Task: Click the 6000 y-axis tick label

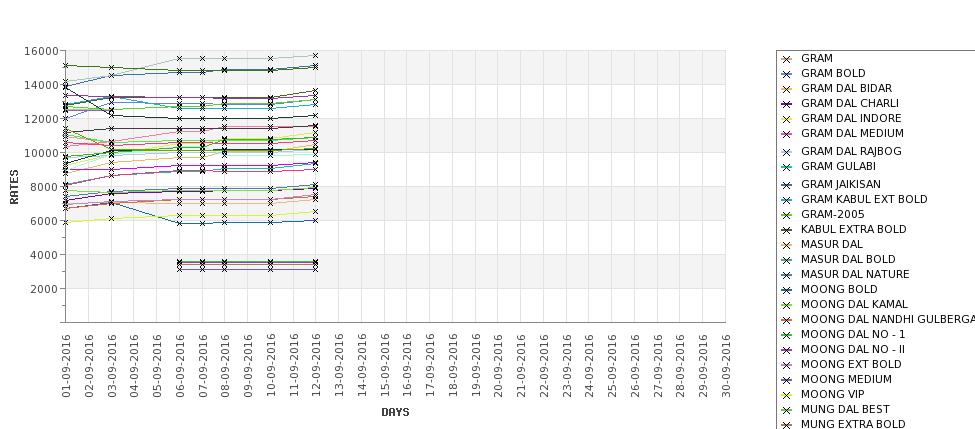Action: (x=44, y=221)
